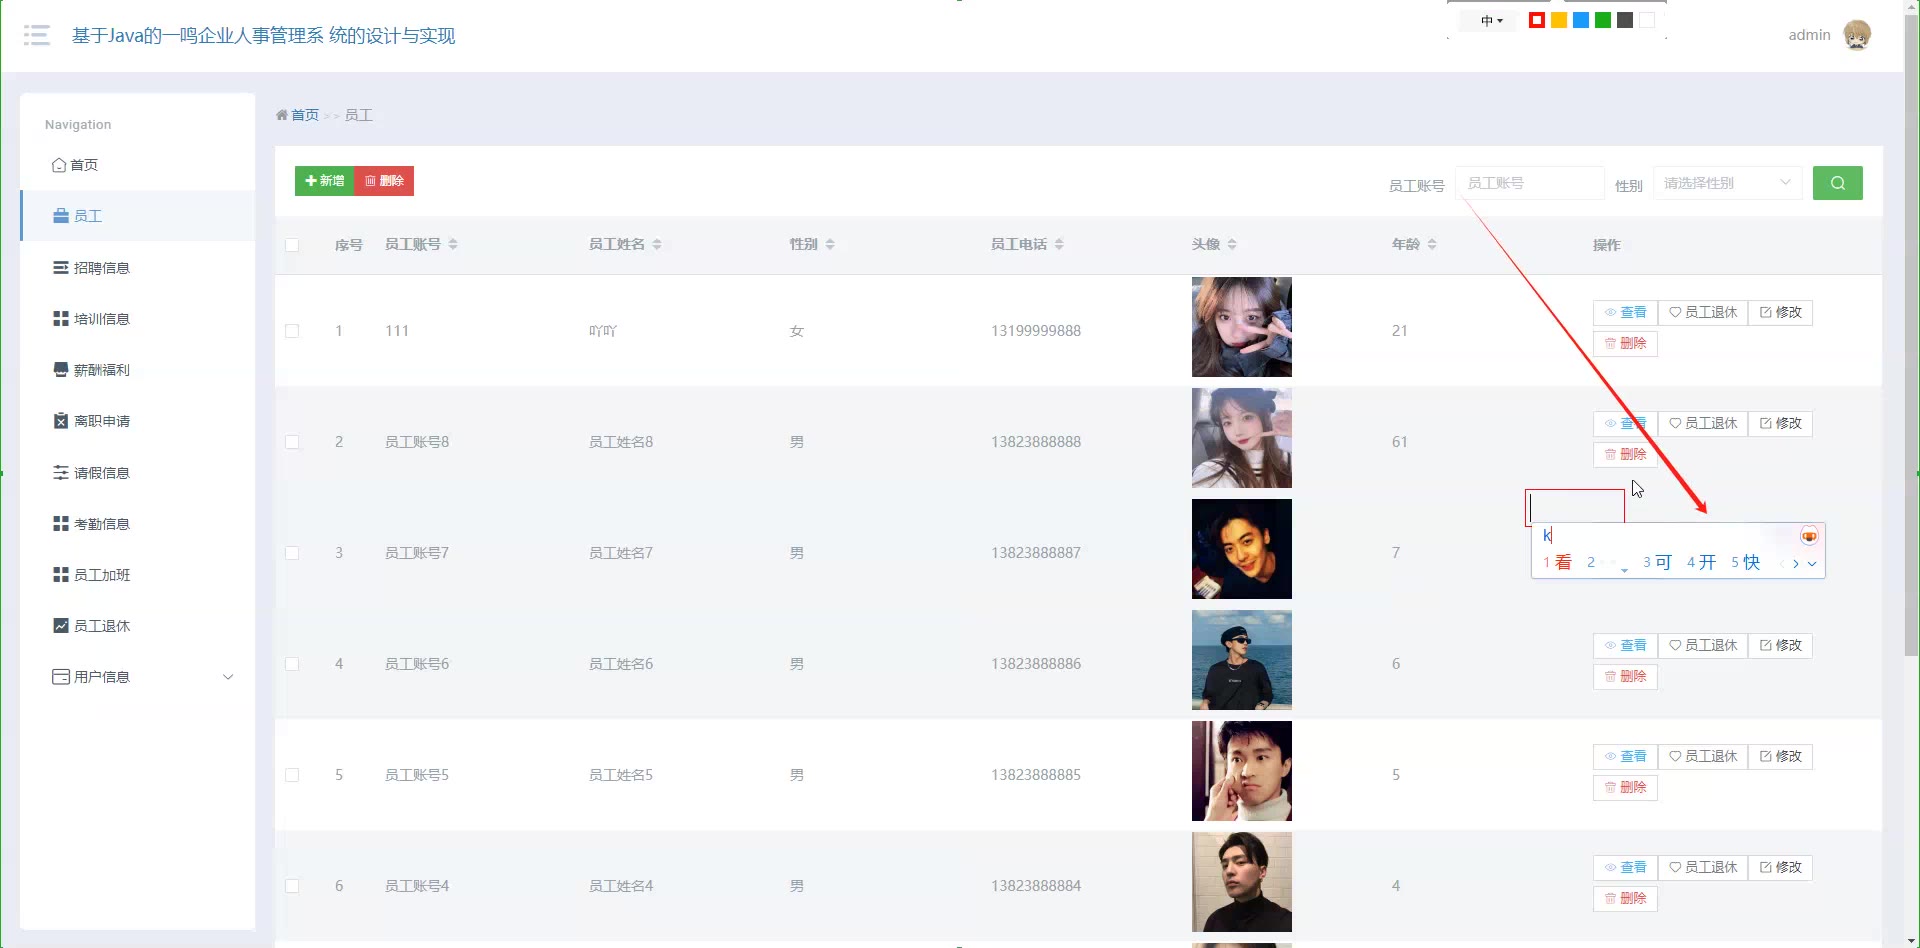
Task: Click the admin avatar icon
Action: click(1857, 35)
